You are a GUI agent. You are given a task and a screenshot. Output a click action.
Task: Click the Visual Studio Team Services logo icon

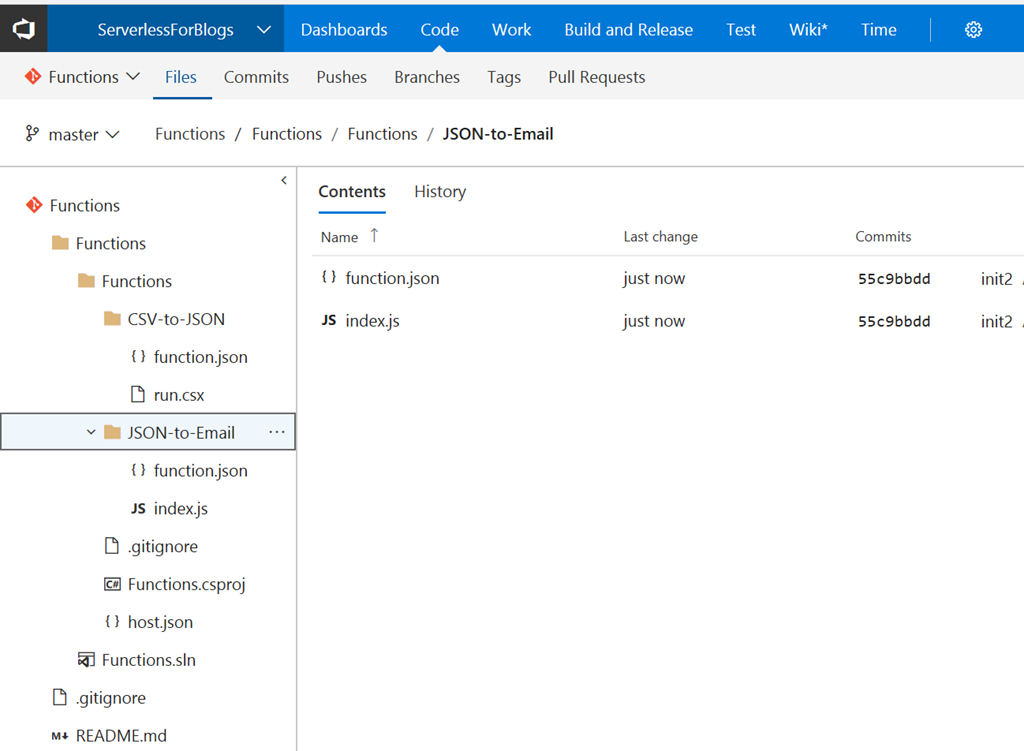click(x=23, y=29)
